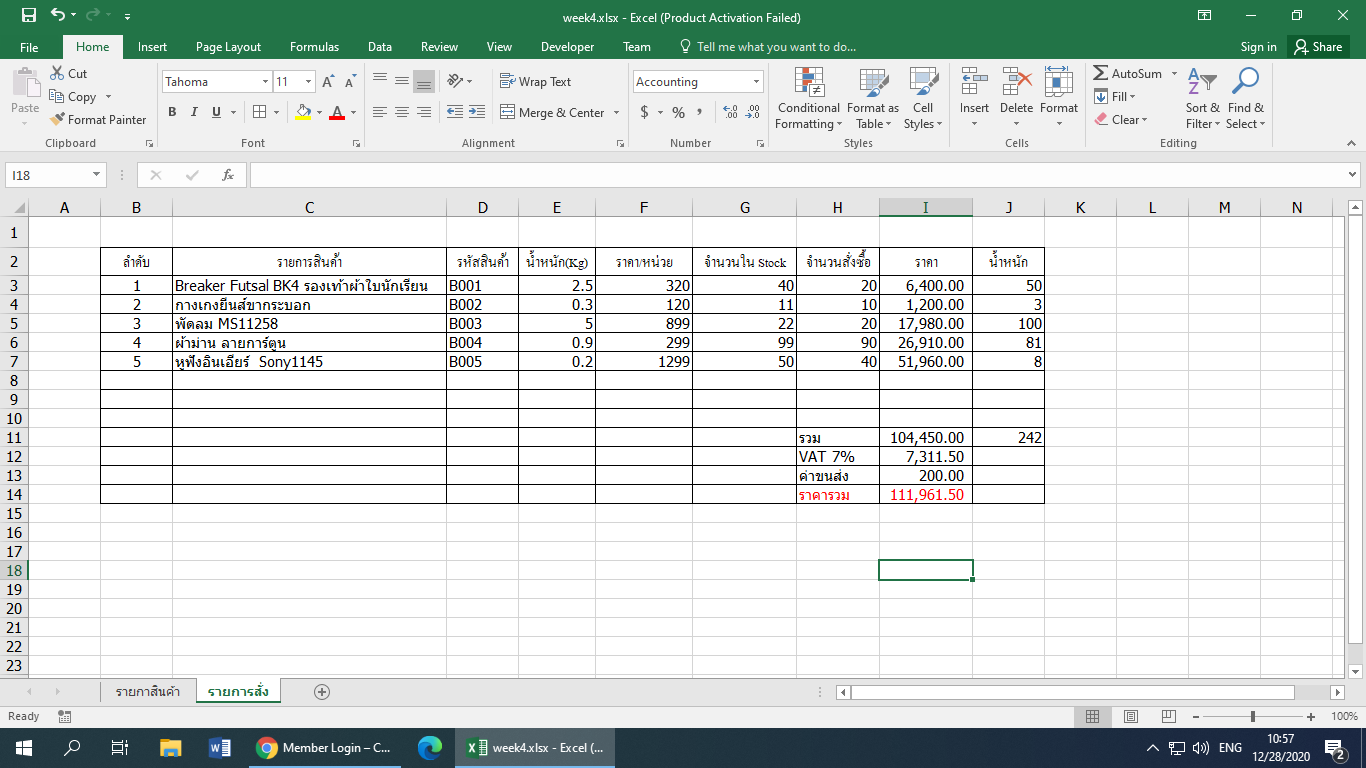
Task: Click the Share button
Action: tap(1317, 47)
